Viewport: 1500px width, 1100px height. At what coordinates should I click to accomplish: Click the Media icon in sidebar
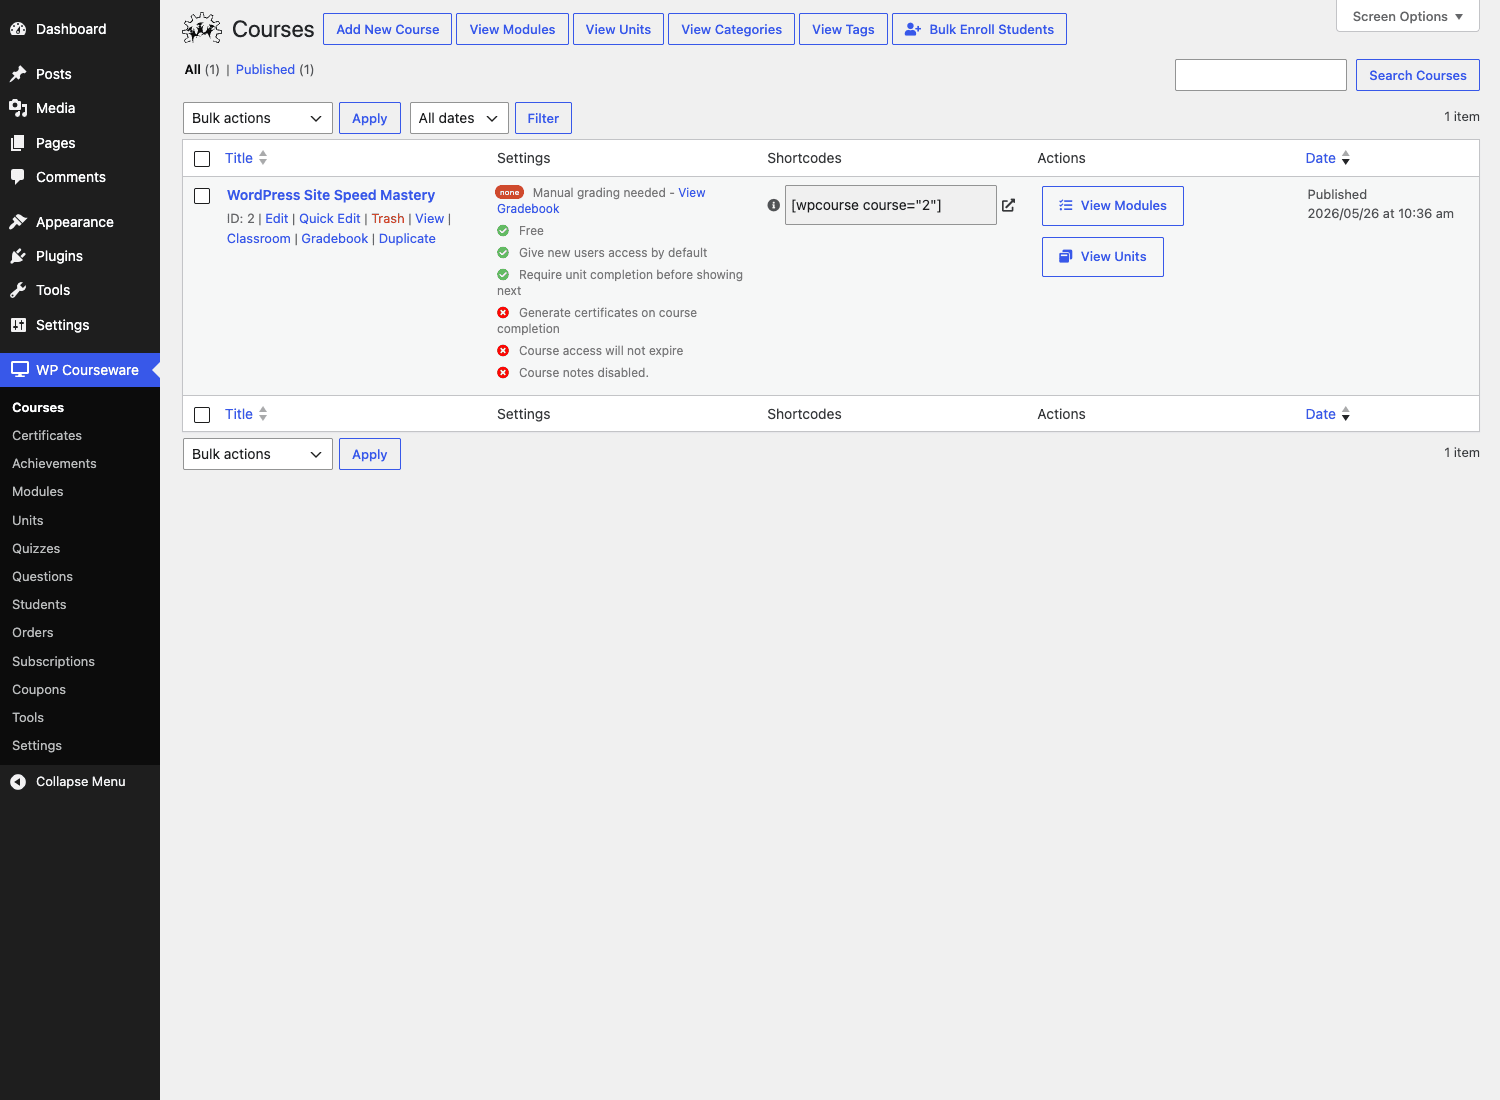18,108
